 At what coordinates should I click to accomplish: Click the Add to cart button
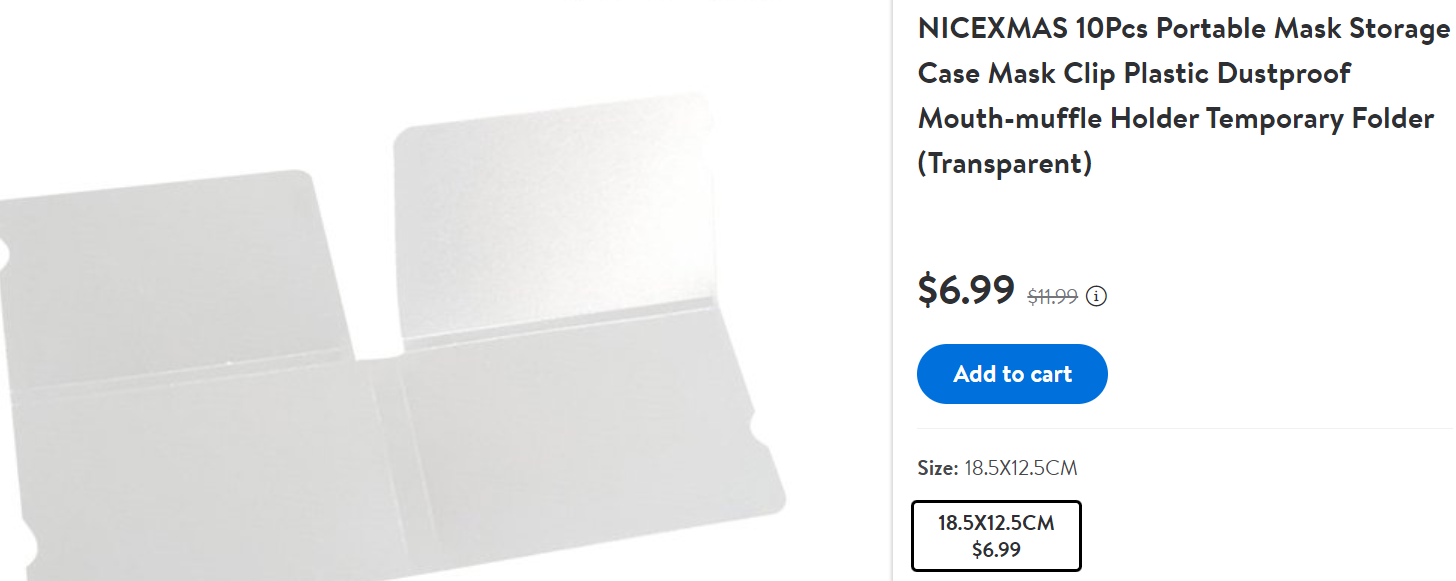pyautogui.click(x=1012, y=374)
